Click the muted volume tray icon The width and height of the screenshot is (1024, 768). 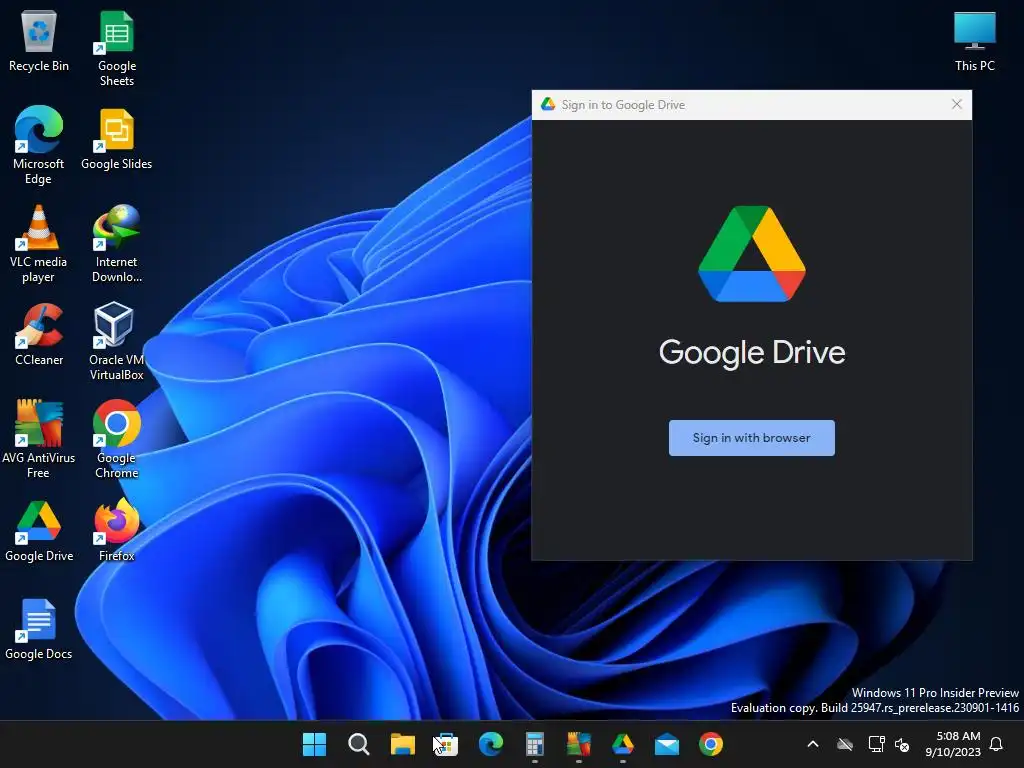902,744
